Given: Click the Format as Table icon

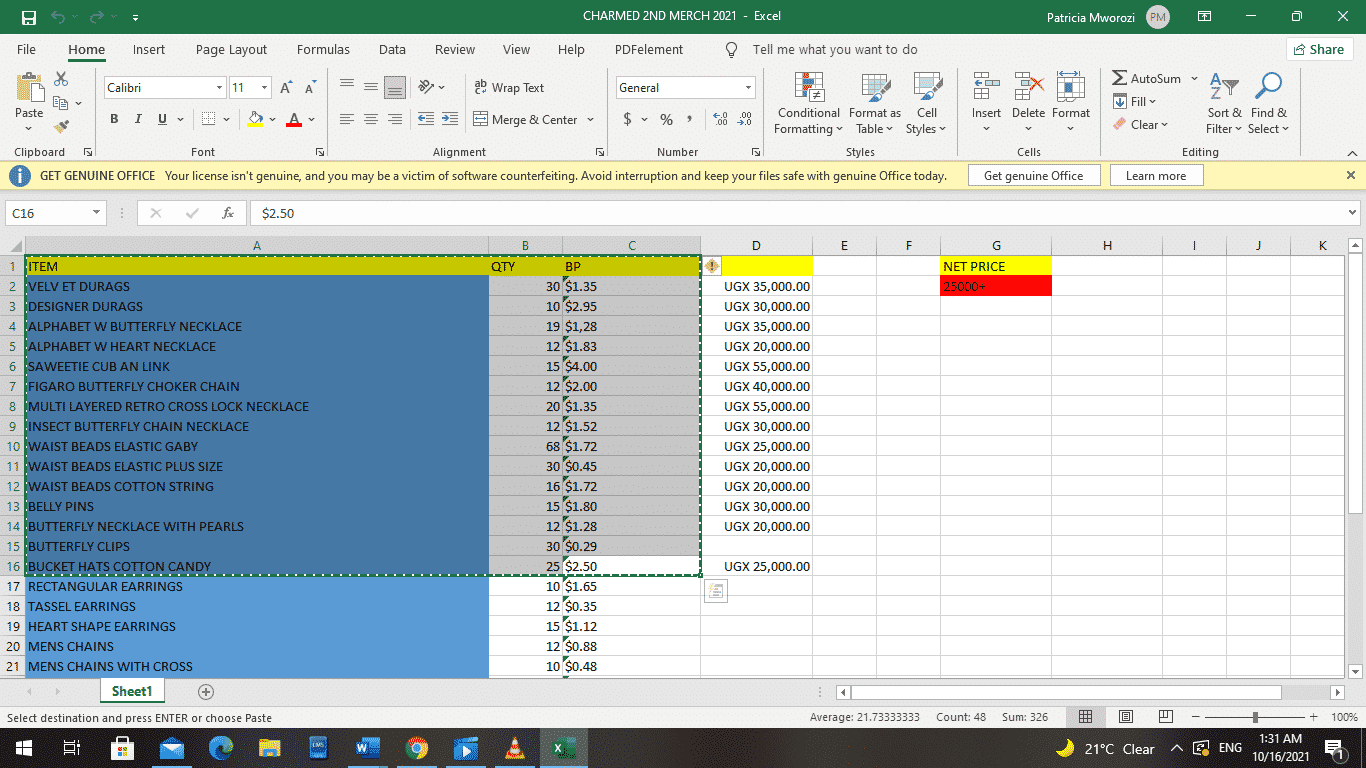Looking at the screenshot, I should (x=874, y=103).
